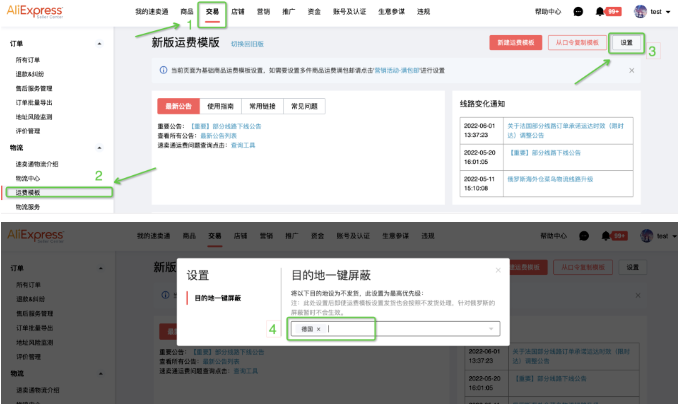Open 所有订单 in top screenshot sidebar
679x404 pixels.
click(28, 60)
